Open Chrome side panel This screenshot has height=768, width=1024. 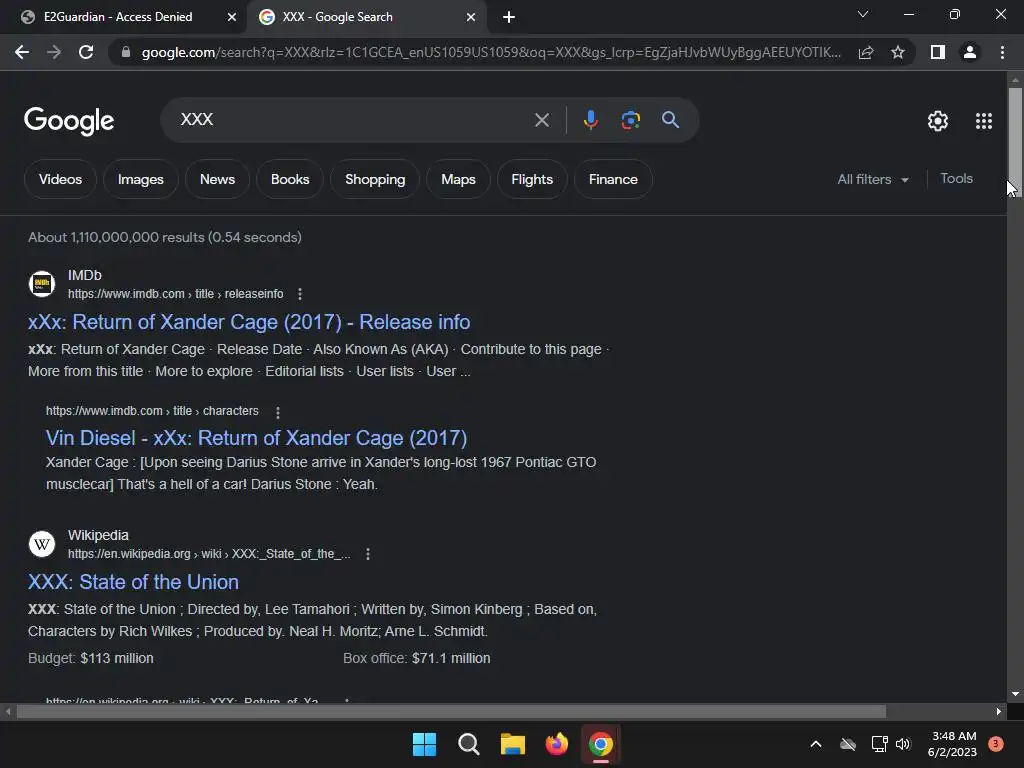[938, 52]
